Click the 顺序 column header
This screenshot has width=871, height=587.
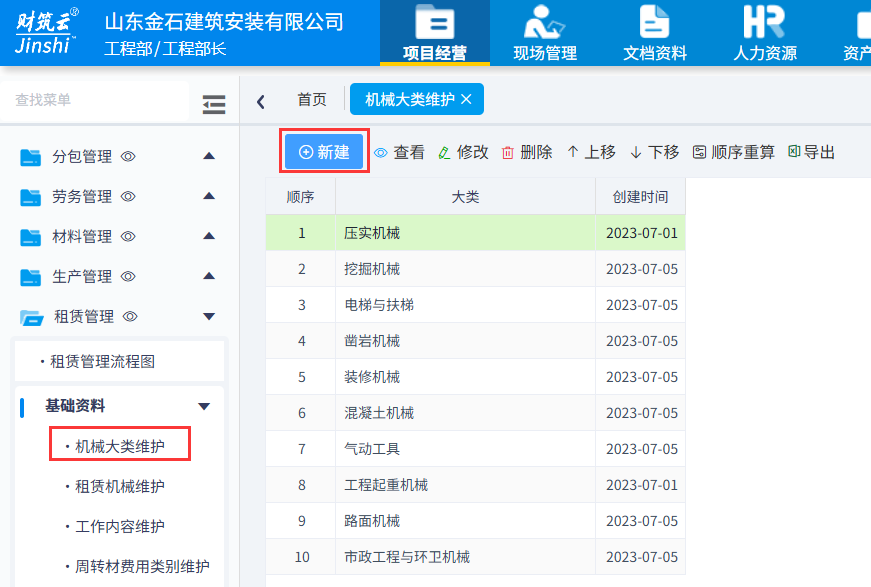[301, 197]
